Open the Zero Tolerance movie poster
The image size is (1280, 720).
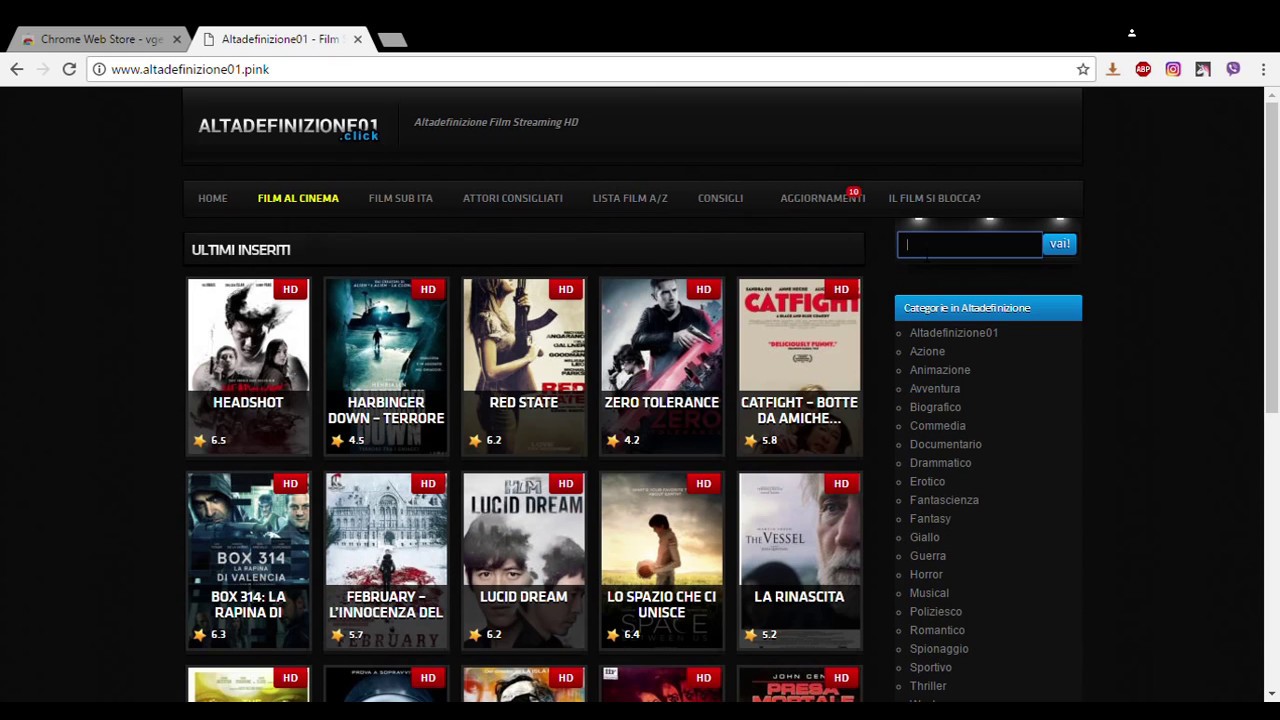[661, 367]
